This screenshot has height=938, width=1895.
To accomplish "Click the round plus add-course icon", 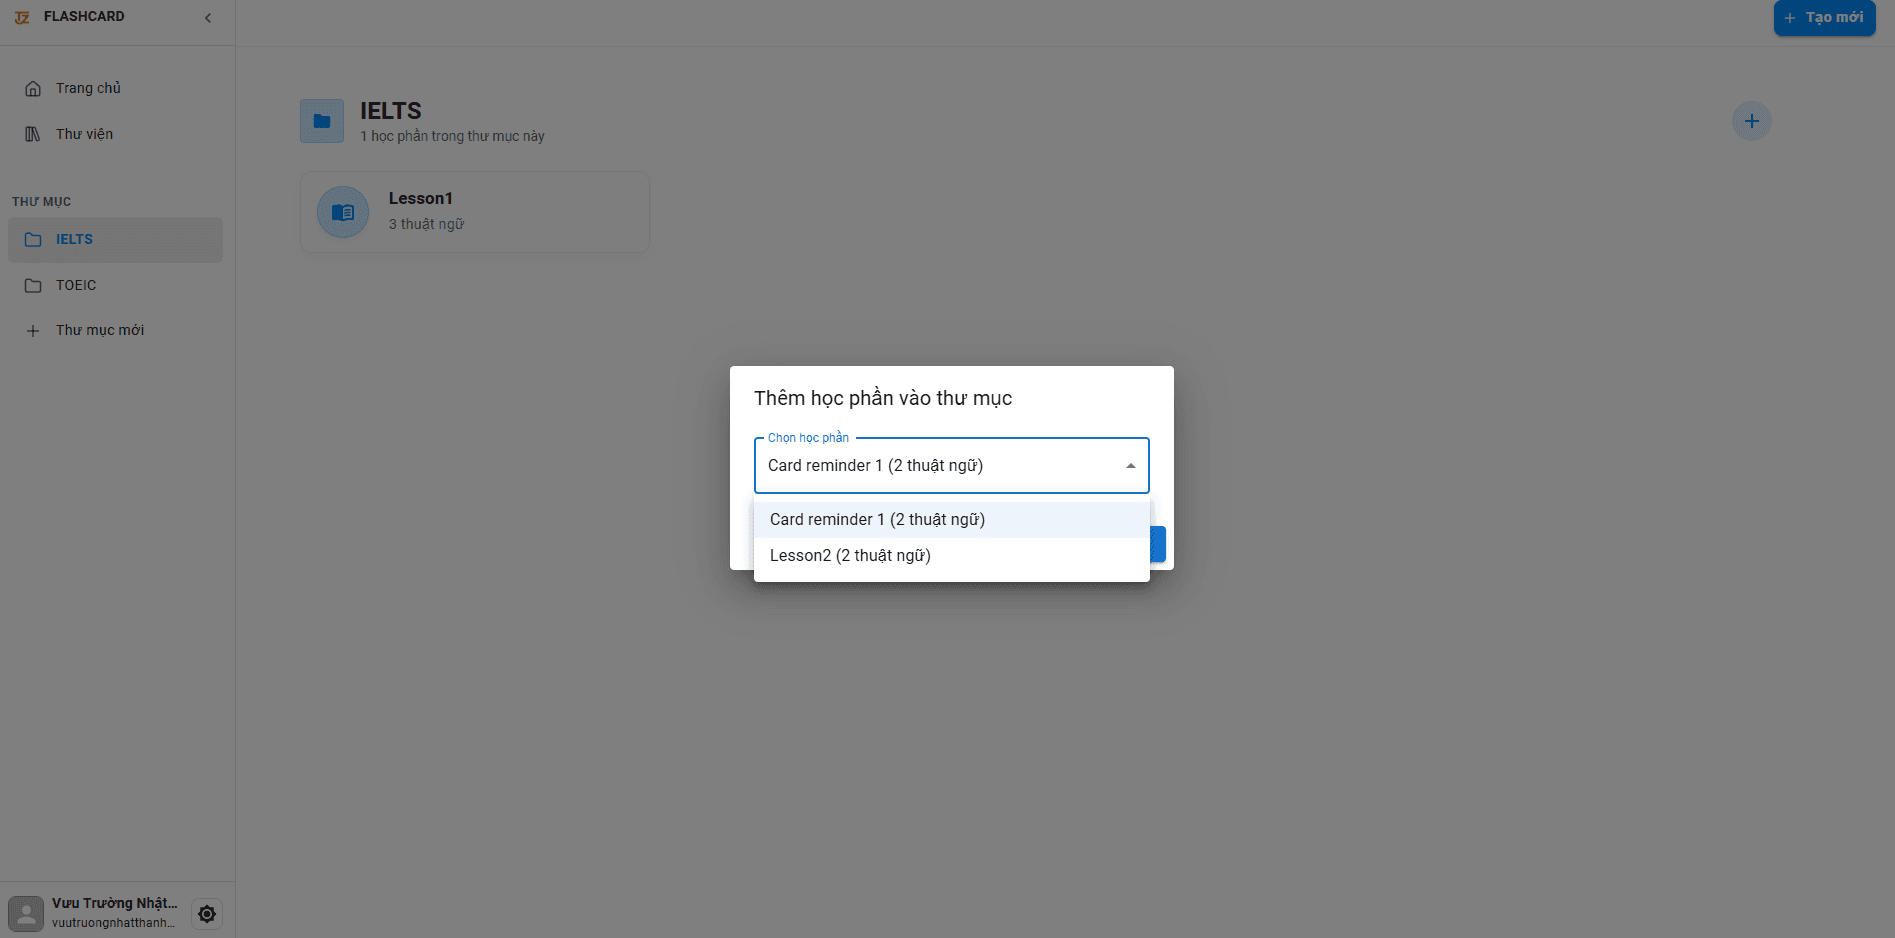I will (1751, 121).
